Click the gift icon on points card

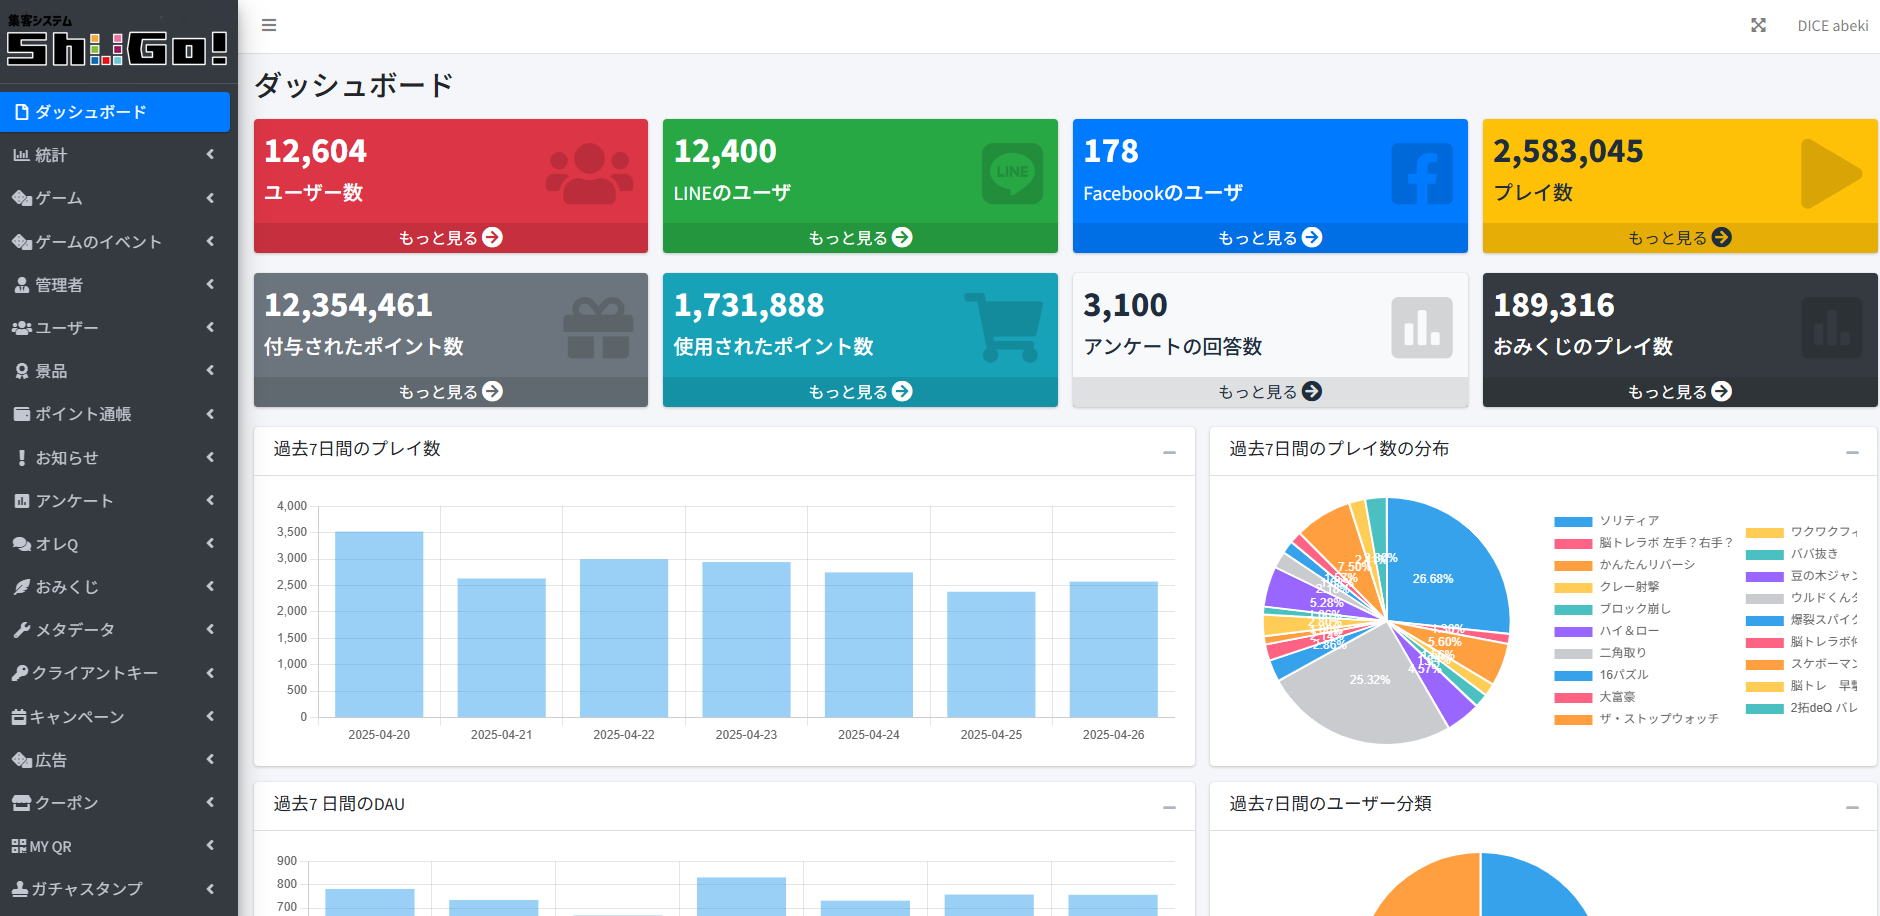coord(598,328)
